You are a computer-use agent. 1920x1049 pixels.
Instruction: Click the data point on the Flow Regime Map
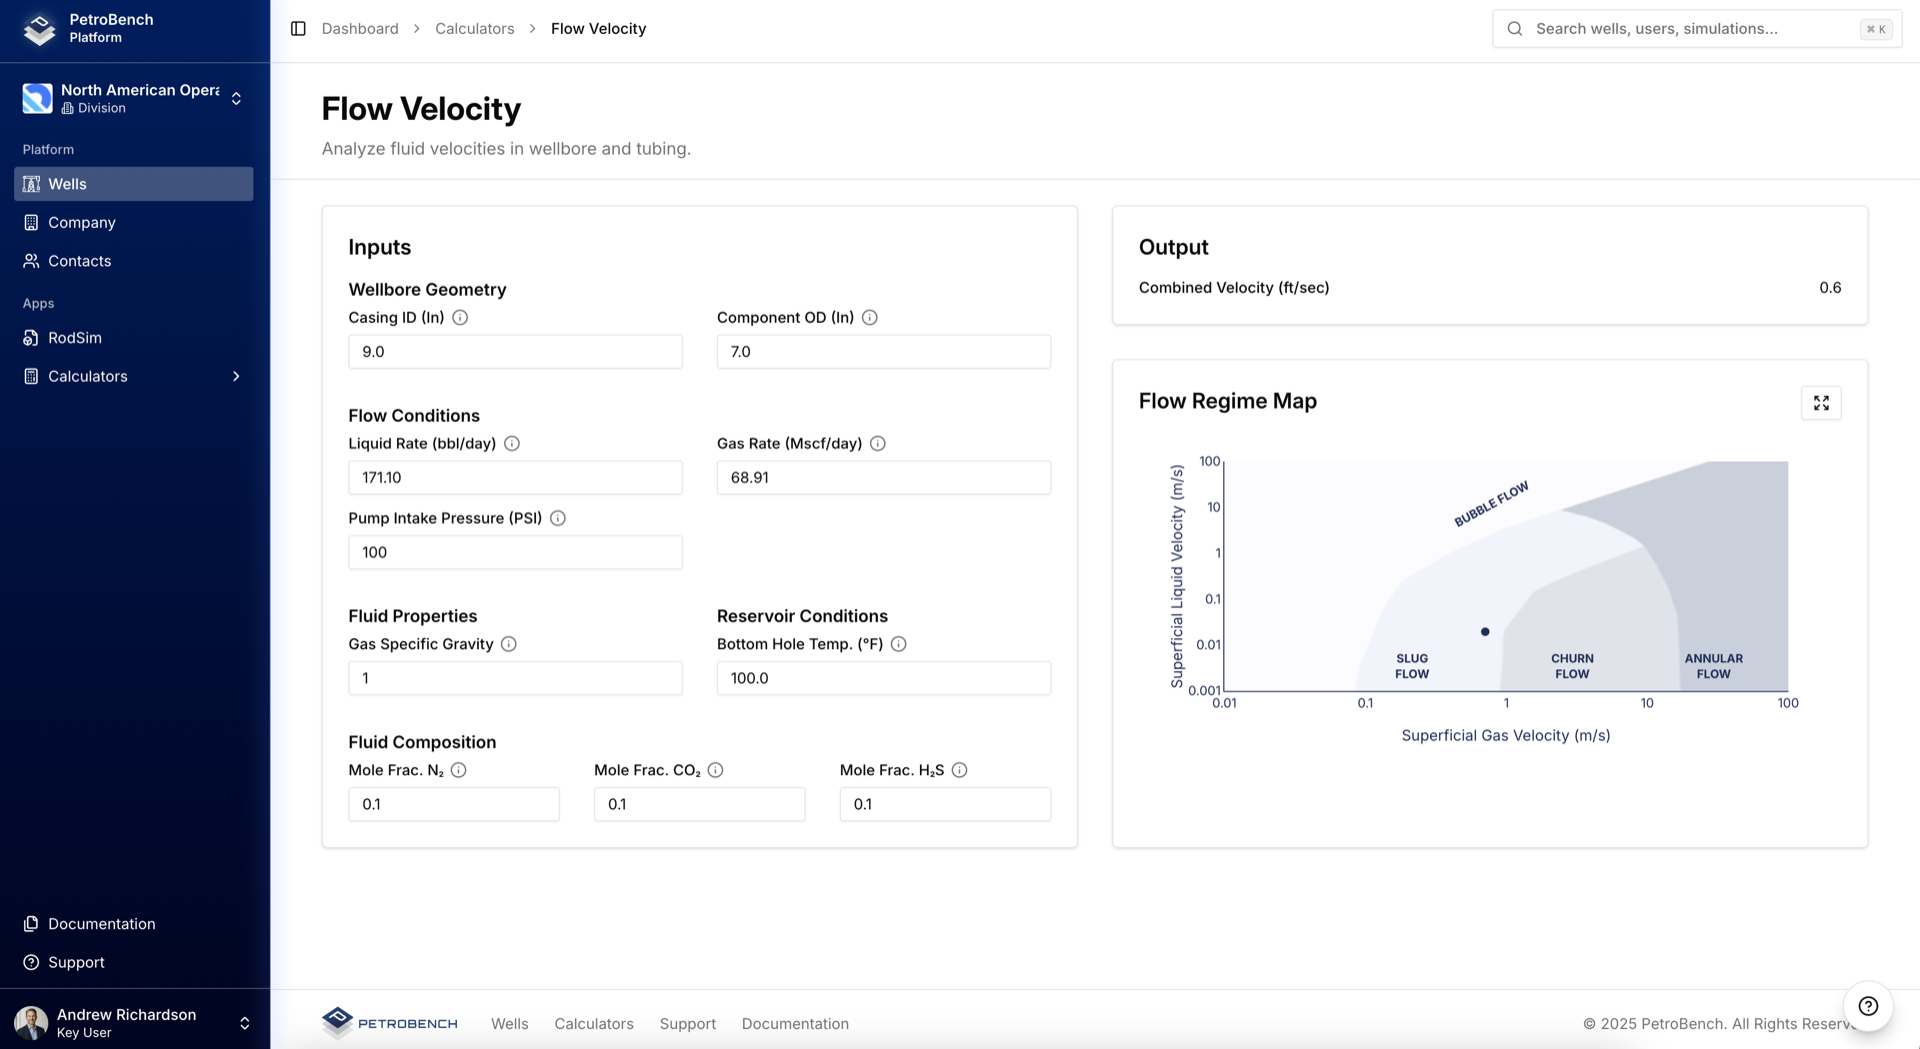click(x=1484, y=631)
